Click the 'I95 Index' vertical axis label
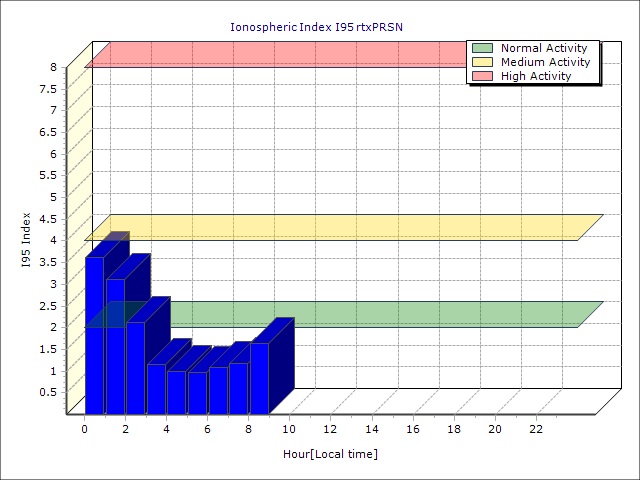 point(27,240)
